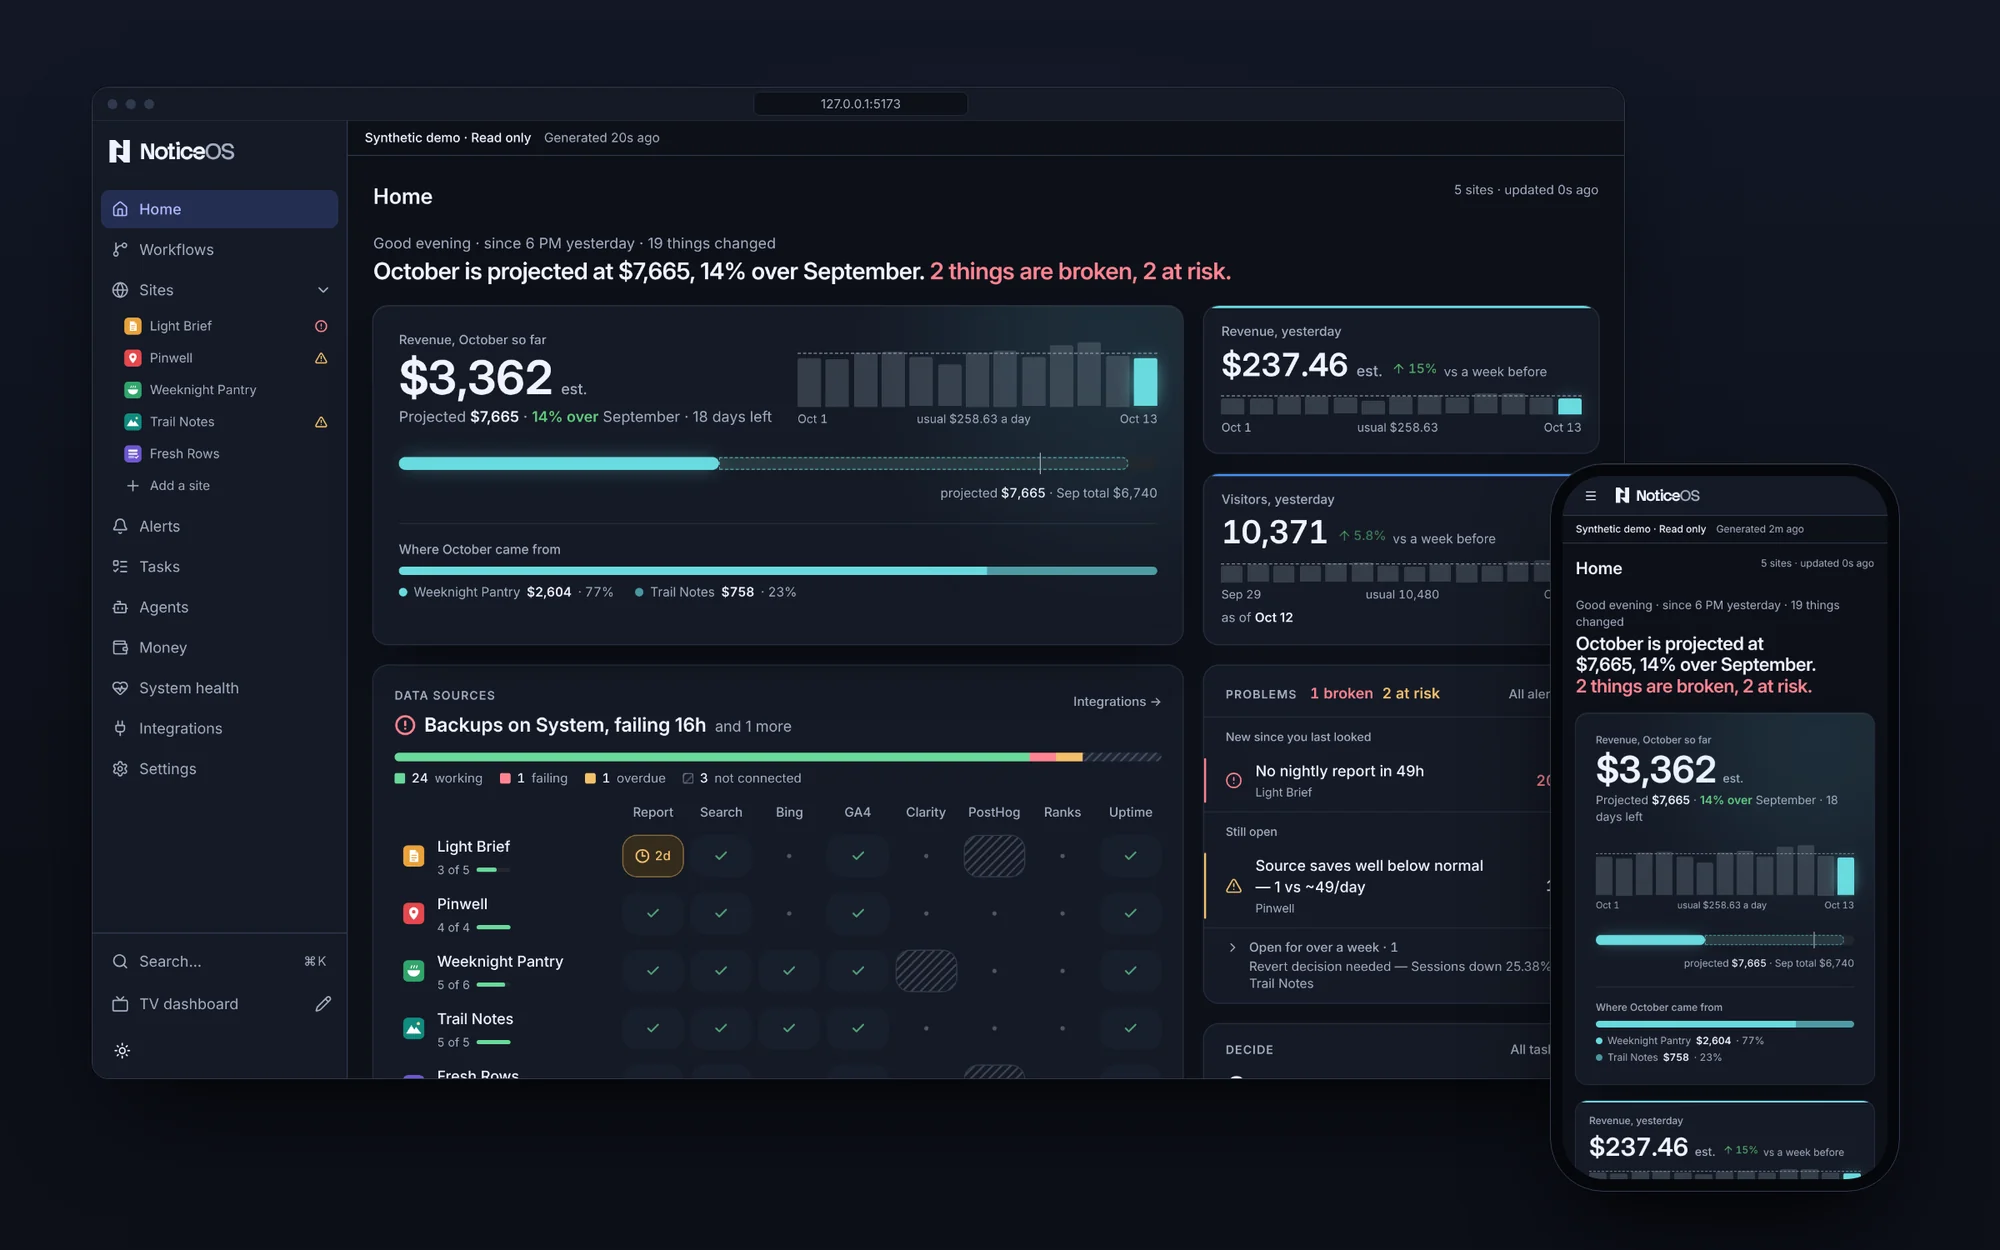Click the pencil edit icon beside TV dashboard
Image resolution: width=2000 pixels, height=1250 pixels.
323,1004
